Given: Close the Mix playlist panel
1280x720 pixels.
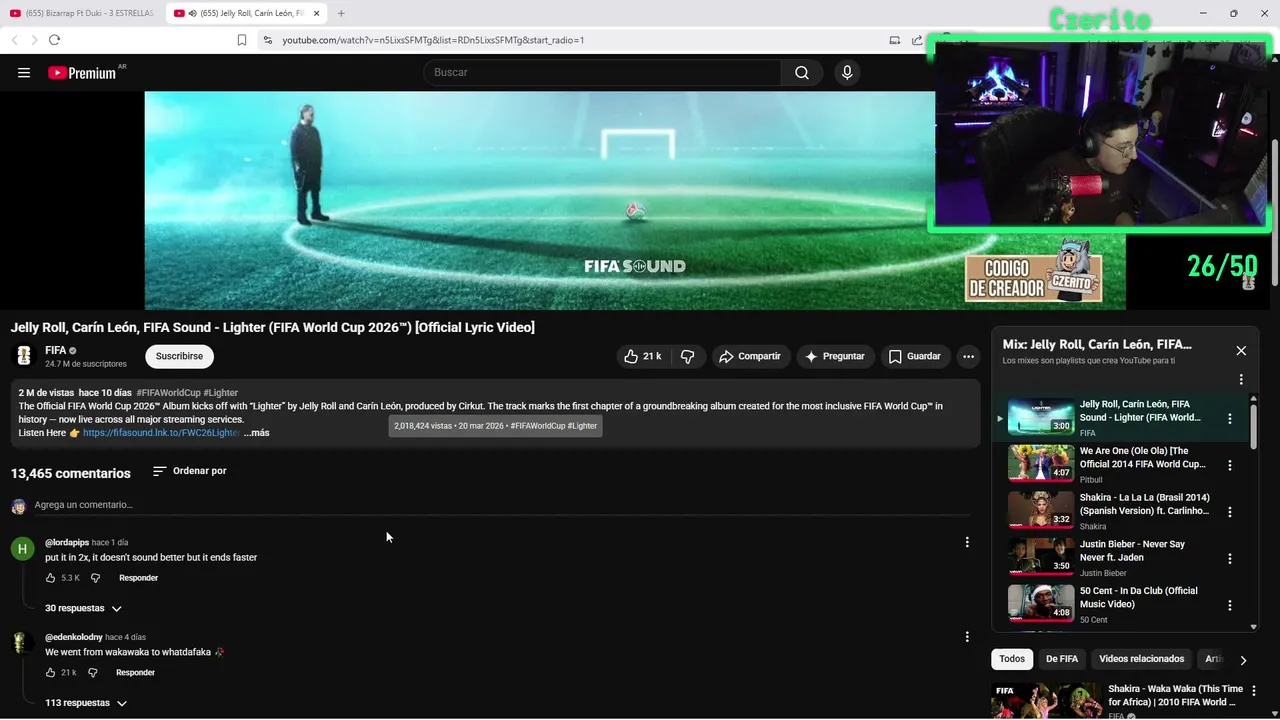Looking at the screenshot, I should [1241, 351].
